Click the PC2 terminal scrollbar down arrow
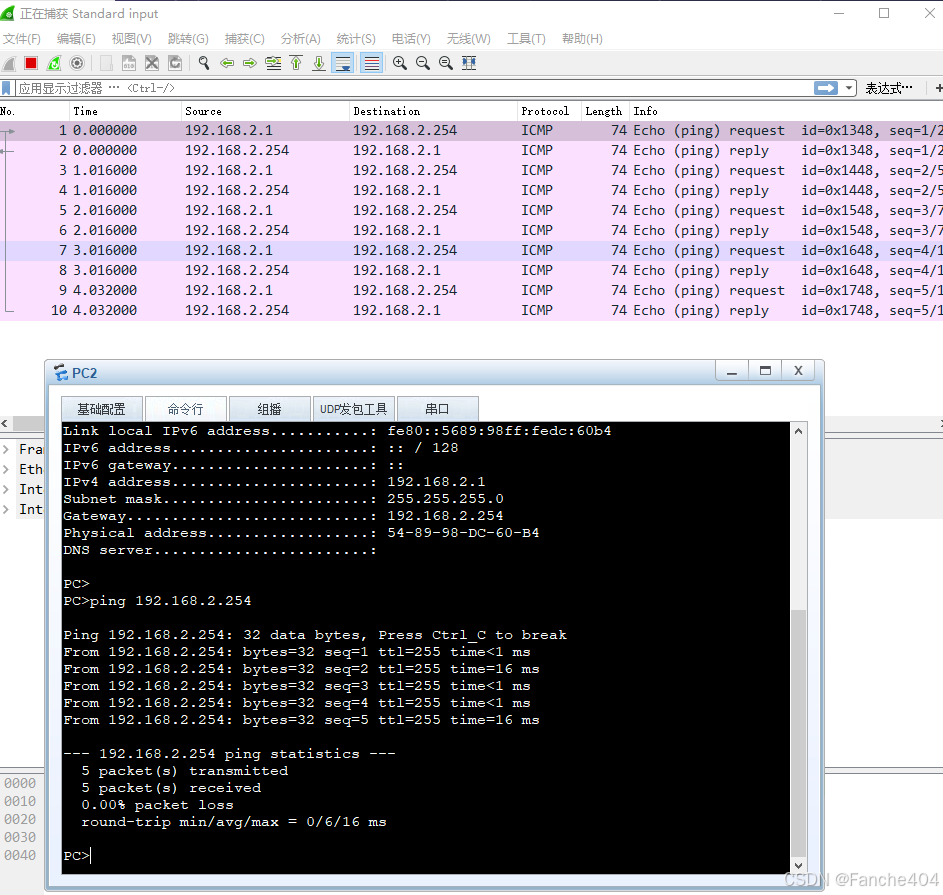Viewport: 943px width, 895px height. click(798, 866)
